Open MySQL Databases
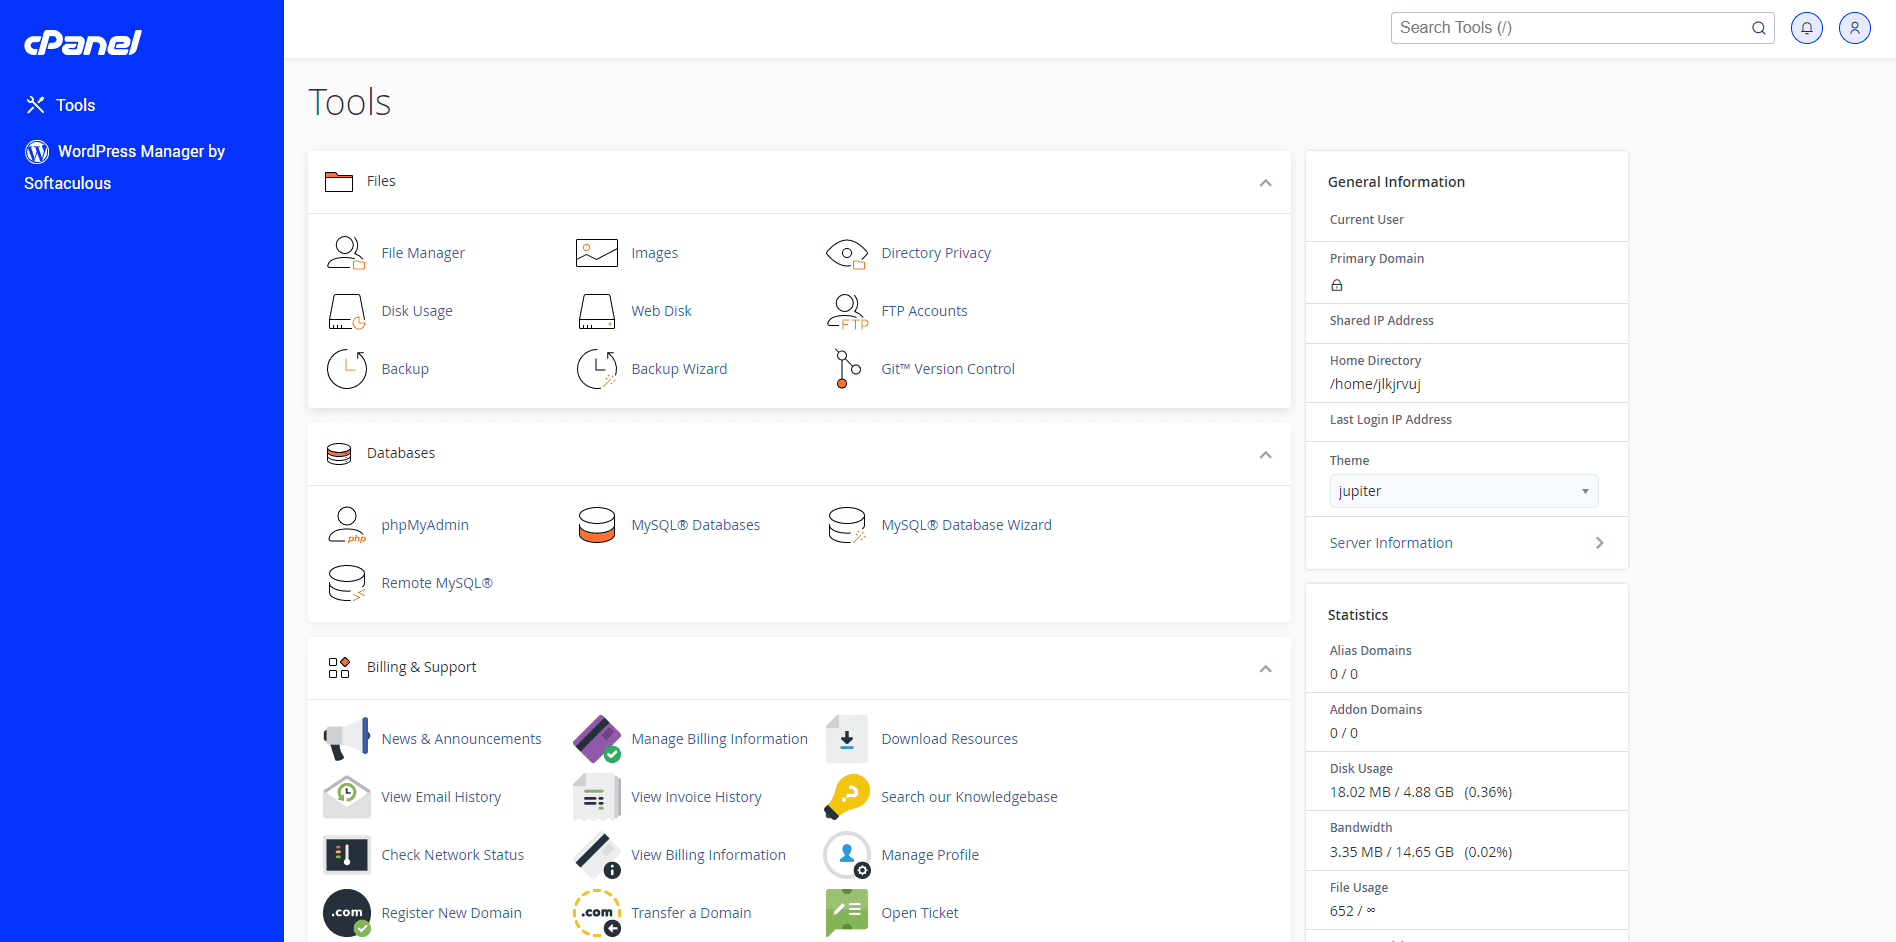The height and width of the screenshot is (942, 1896). click(x=695, y=524)
